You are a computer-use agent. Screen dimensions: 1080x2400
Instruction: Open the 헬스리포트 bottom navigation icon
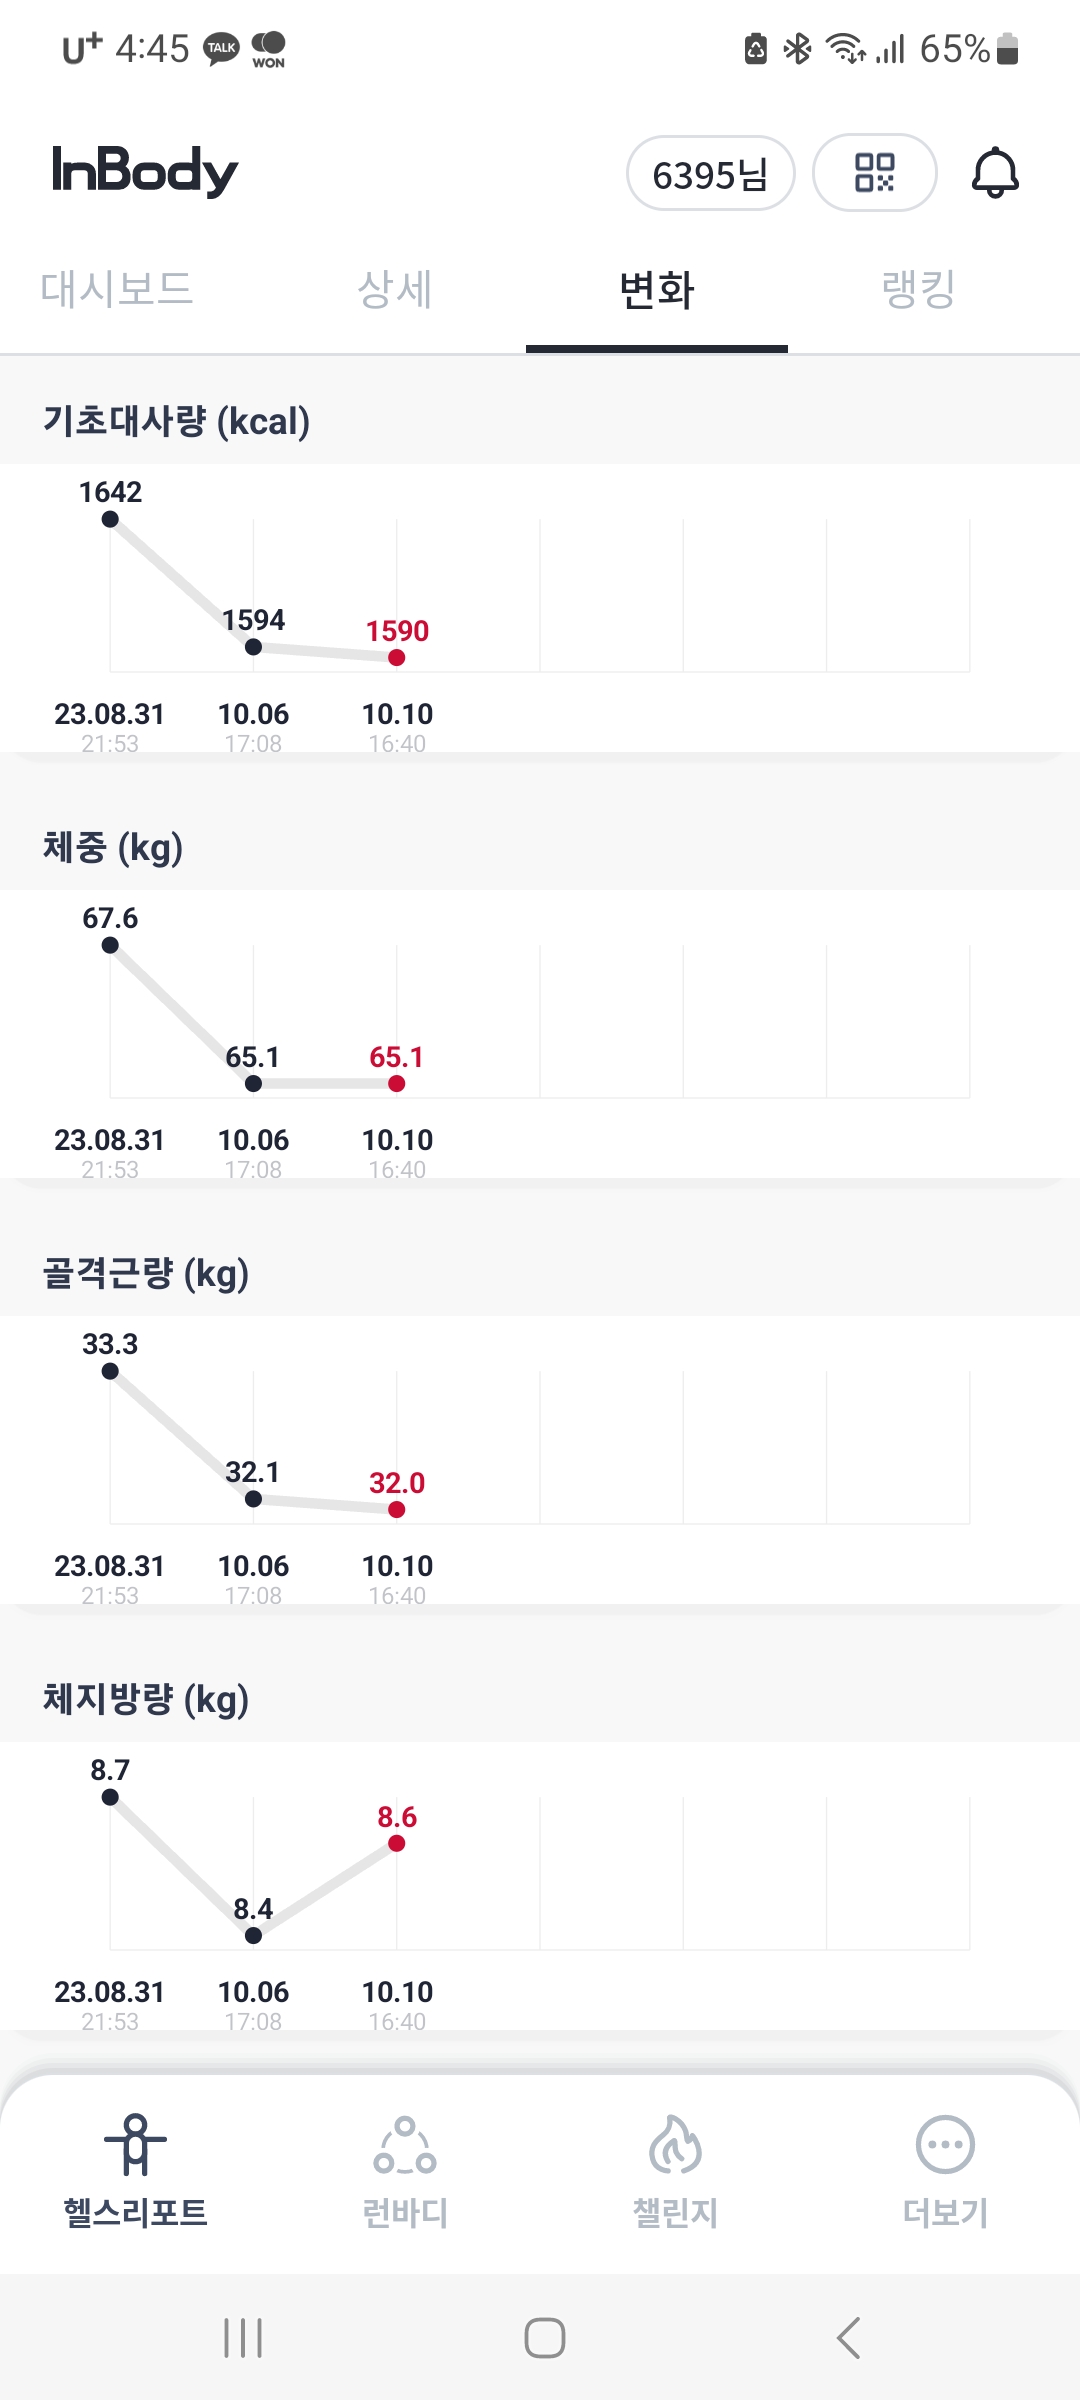[136, 2144]
